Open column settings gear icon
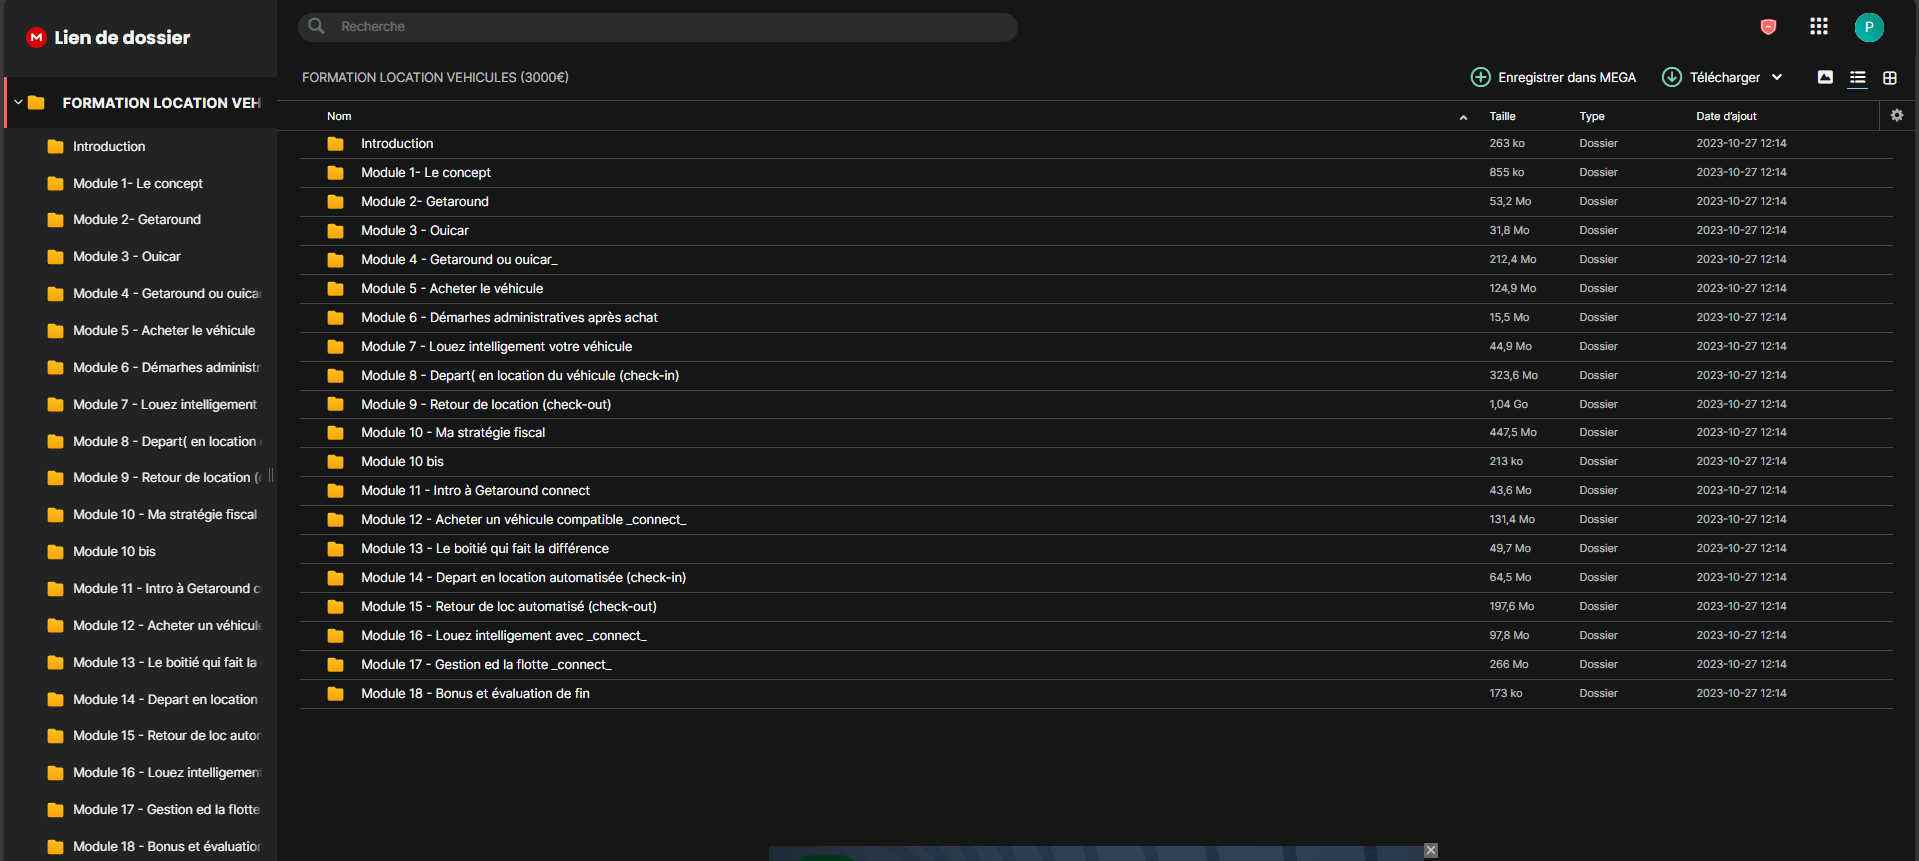 (1897, 116)
